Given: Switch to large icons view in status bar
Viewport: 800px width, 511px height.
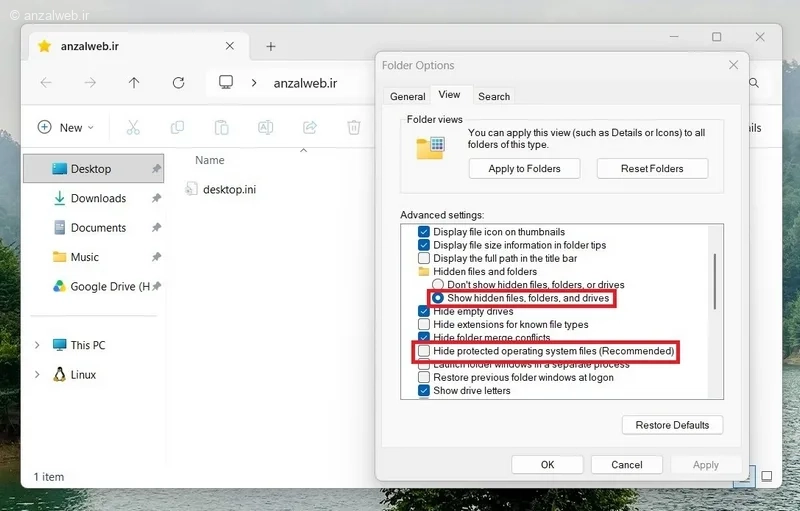Looking at the screenshot, I should 766,476.
